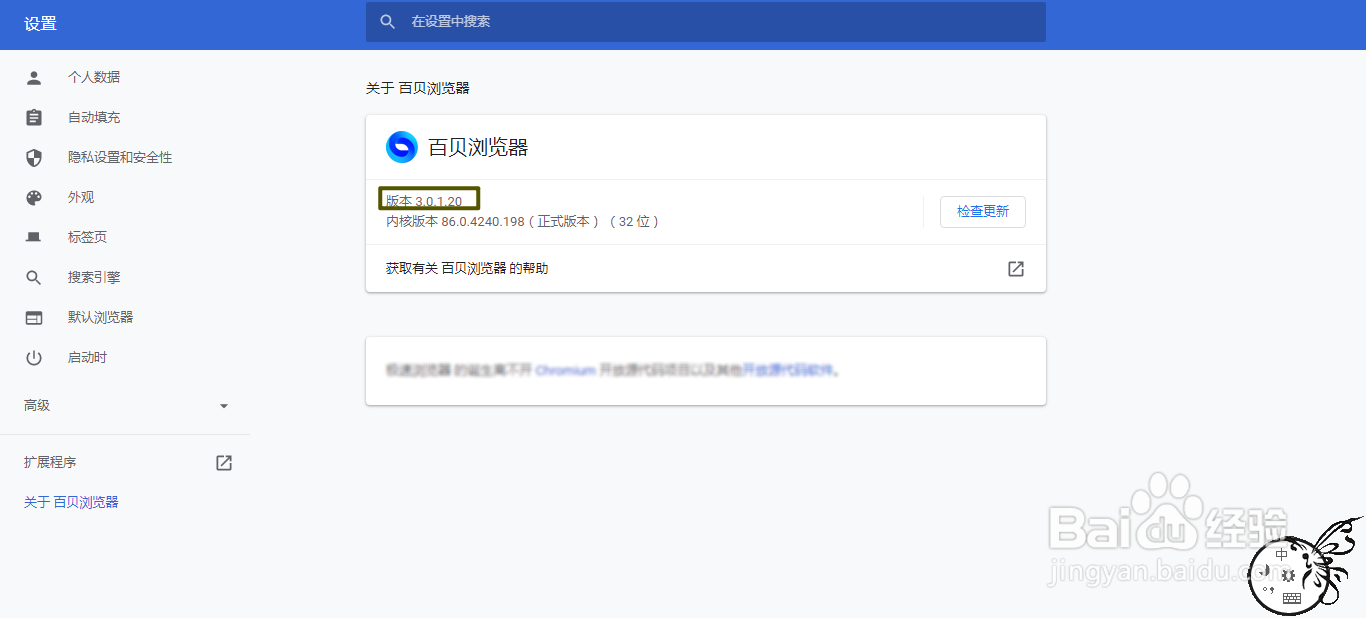Click the 内核版本 86.0.4240.198 text
The height and width of the screenshot is (618, 1366).
455,221
